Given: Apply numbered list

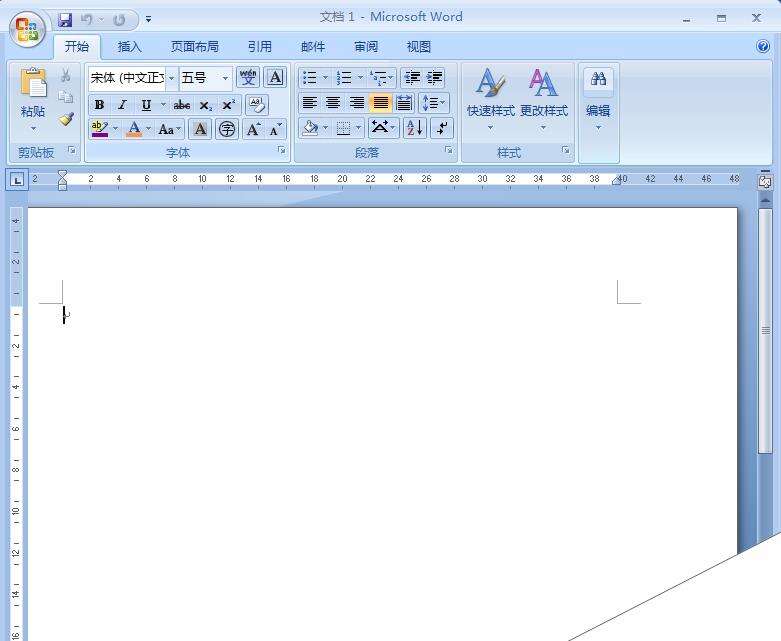Looking at the screenshot, I should pyautogui.click(x=344, y=78).
